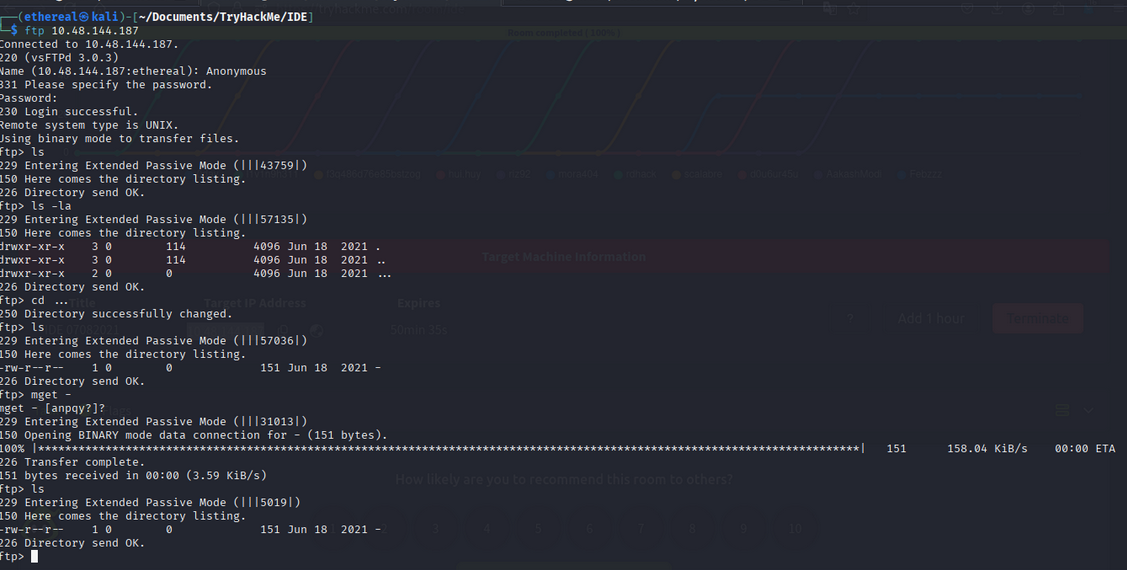Click the transfer progress bar of asterisks
The height and width of the screenshot is (570, 1127).
pyautogui.click(x=450, y=449)
